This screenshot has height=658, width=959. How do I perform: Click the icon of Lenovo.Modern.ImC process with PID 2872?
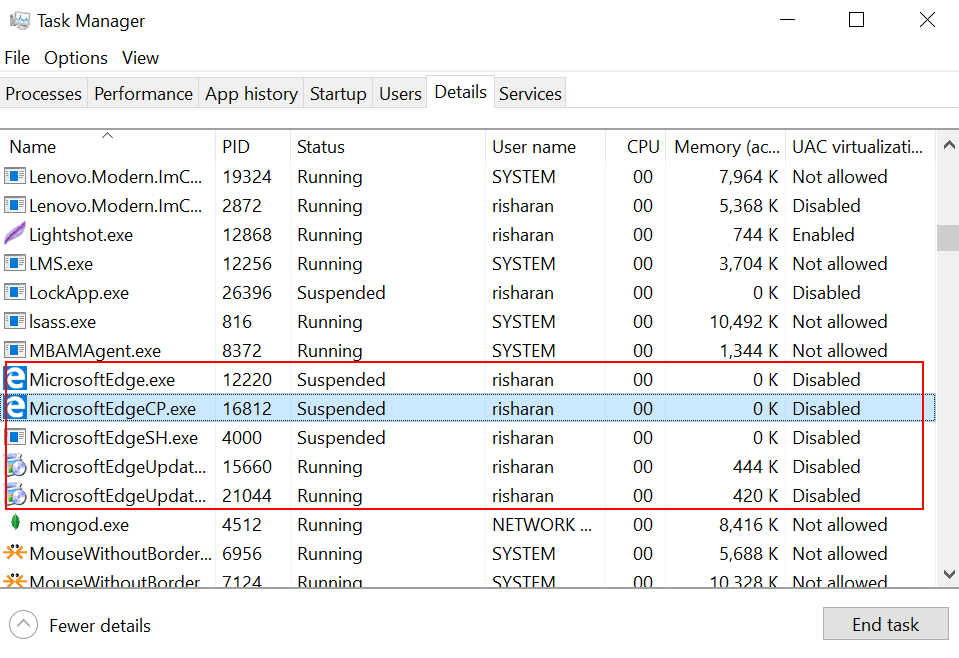[15, 205]
